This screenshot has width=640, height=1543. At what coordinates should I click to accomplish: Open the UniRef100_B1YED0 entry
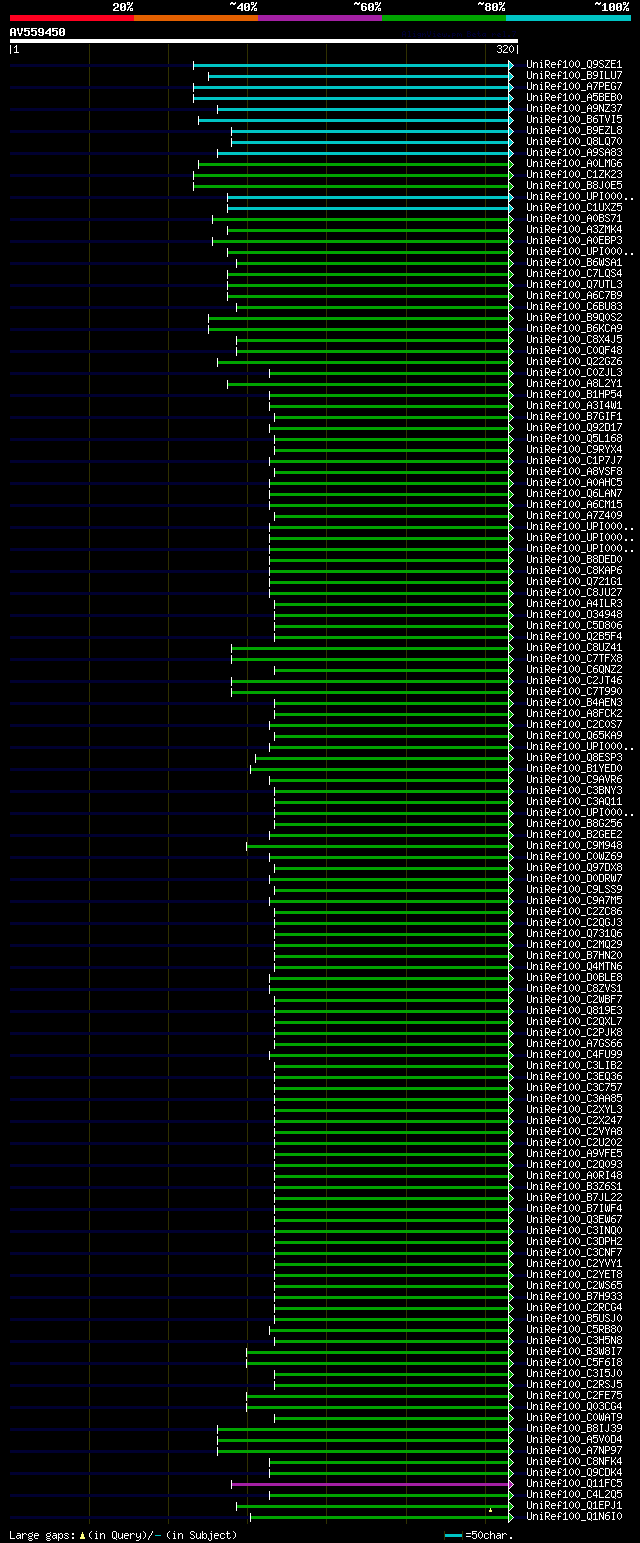pos(574,769)
